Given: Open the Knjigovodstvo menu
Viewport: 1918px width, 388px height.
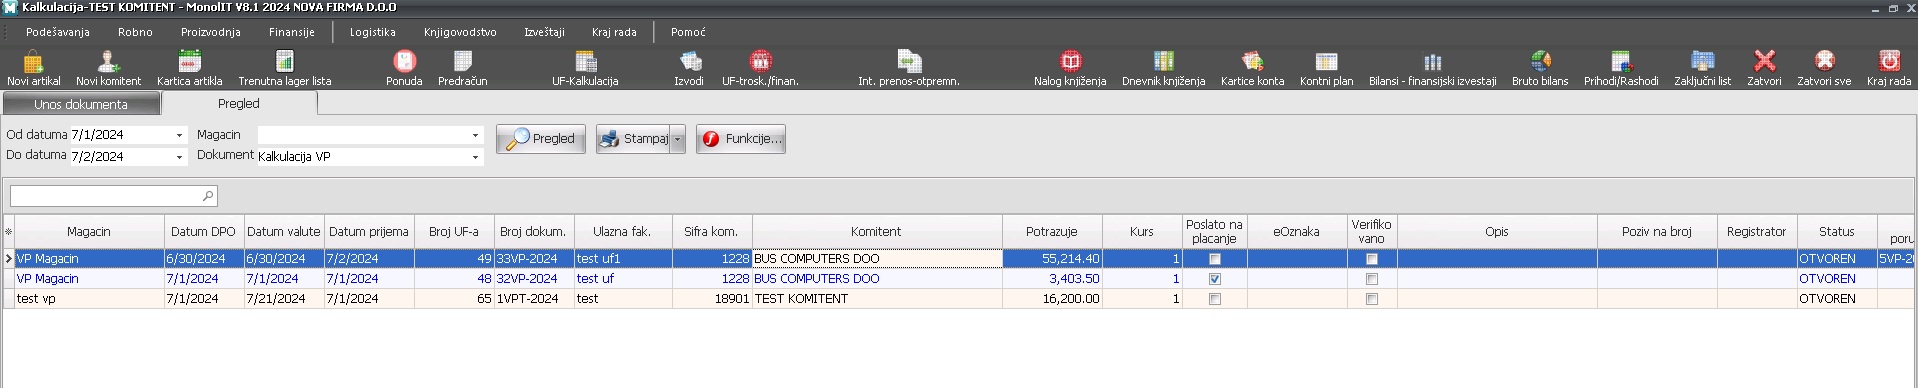Looking at the screenshot, I should point(460,32).
